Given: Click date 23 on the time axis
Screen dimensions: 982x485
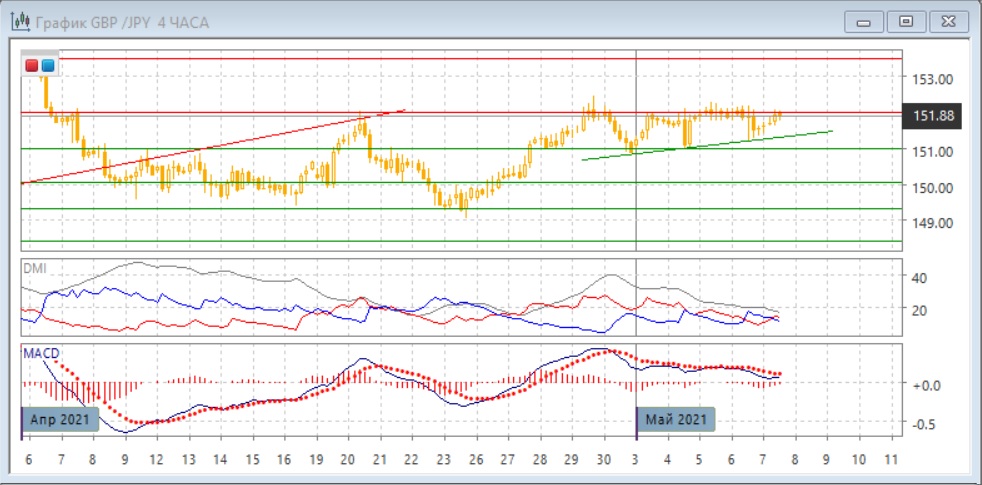Looking at the screenshot, I should [x=443, y=459].
